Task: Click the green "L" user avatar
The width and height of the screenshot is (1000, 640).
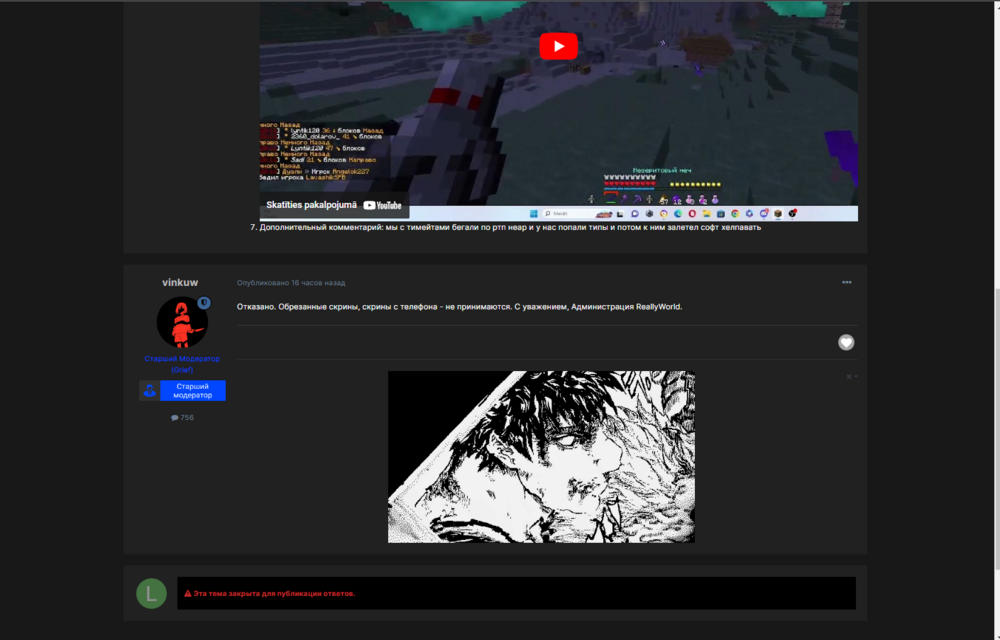Action: coord(151,593)
